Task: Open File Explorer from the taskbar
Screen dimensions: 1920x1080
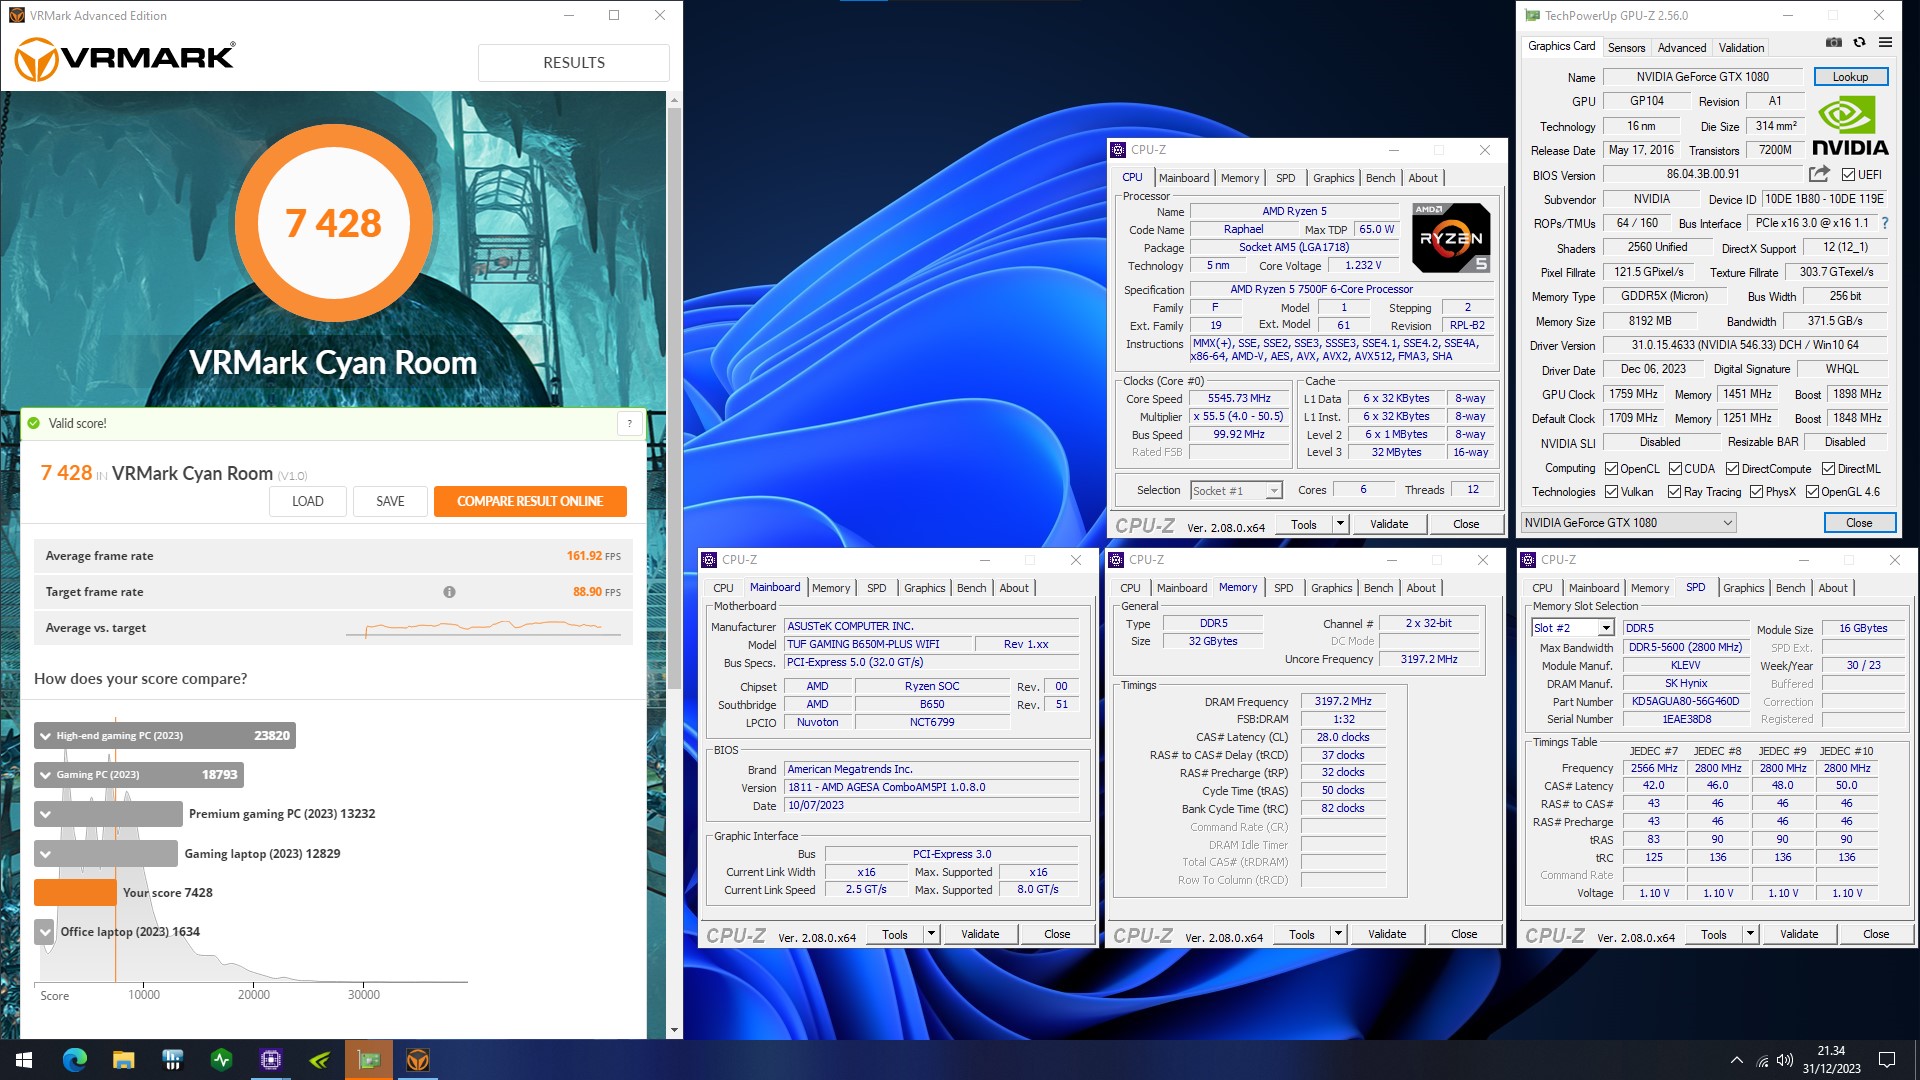Action: click(x=124, y=1060)
